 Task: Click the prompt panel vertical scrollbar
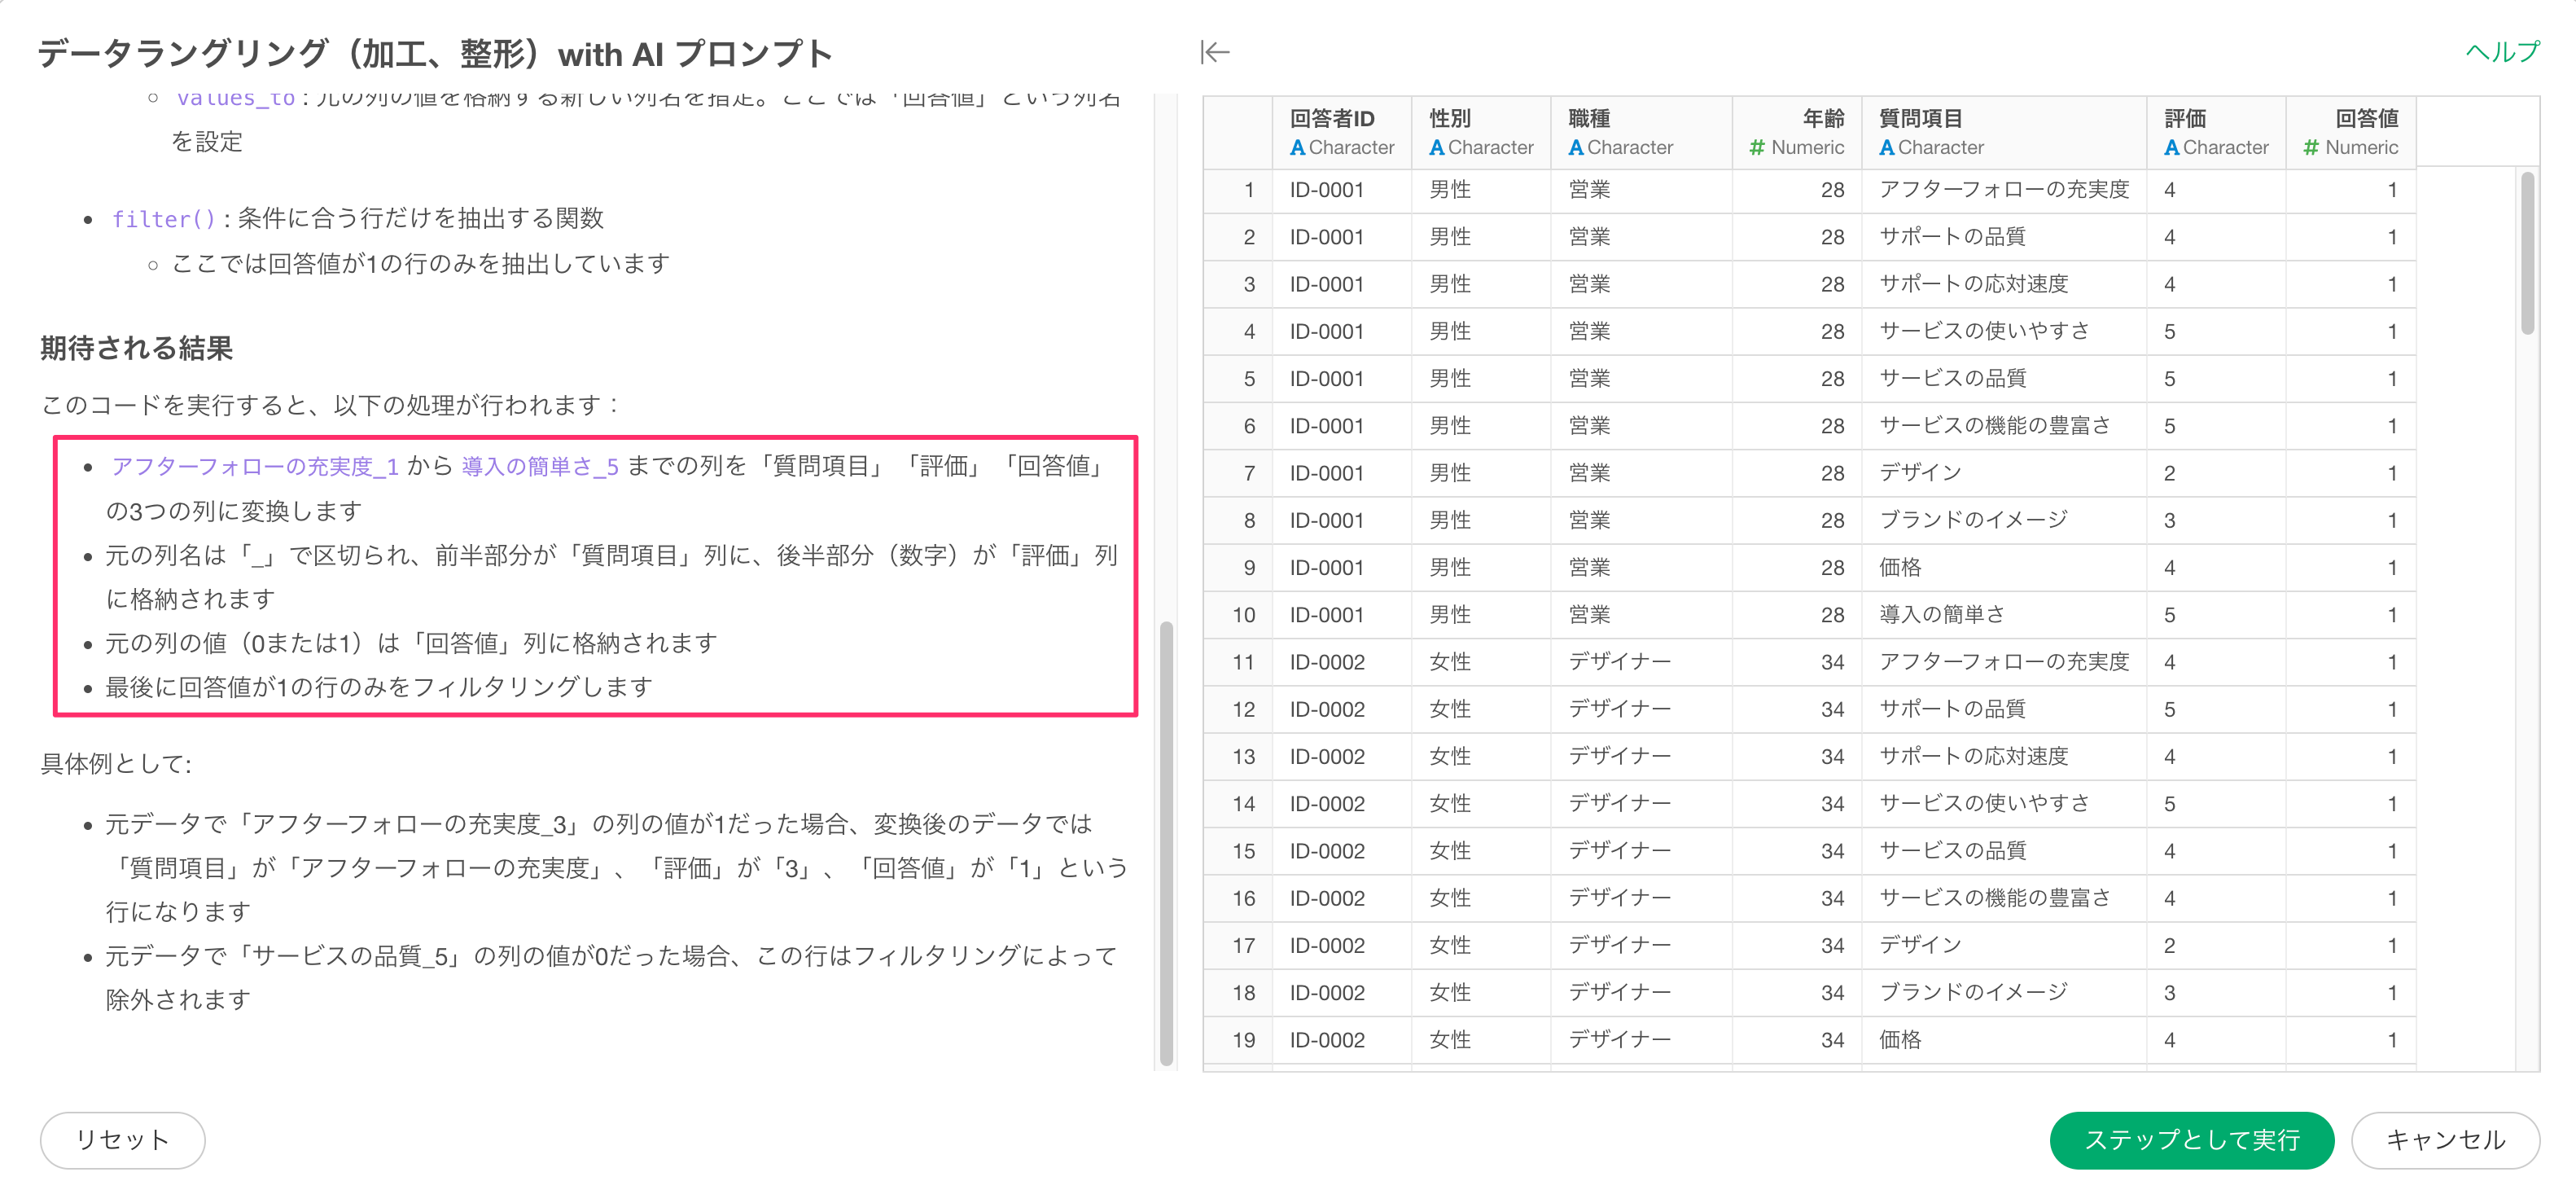(1165, 840)
